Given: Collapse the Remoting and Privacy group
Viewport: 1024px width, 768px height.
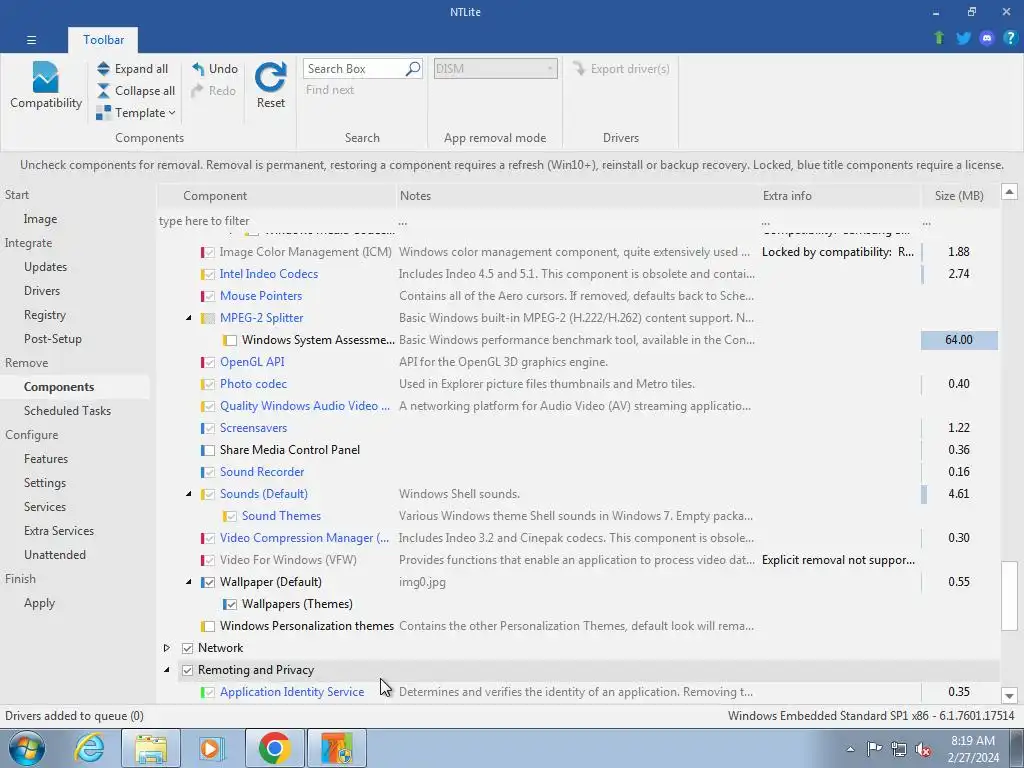Looking at the screenshot, I should 167,670.
